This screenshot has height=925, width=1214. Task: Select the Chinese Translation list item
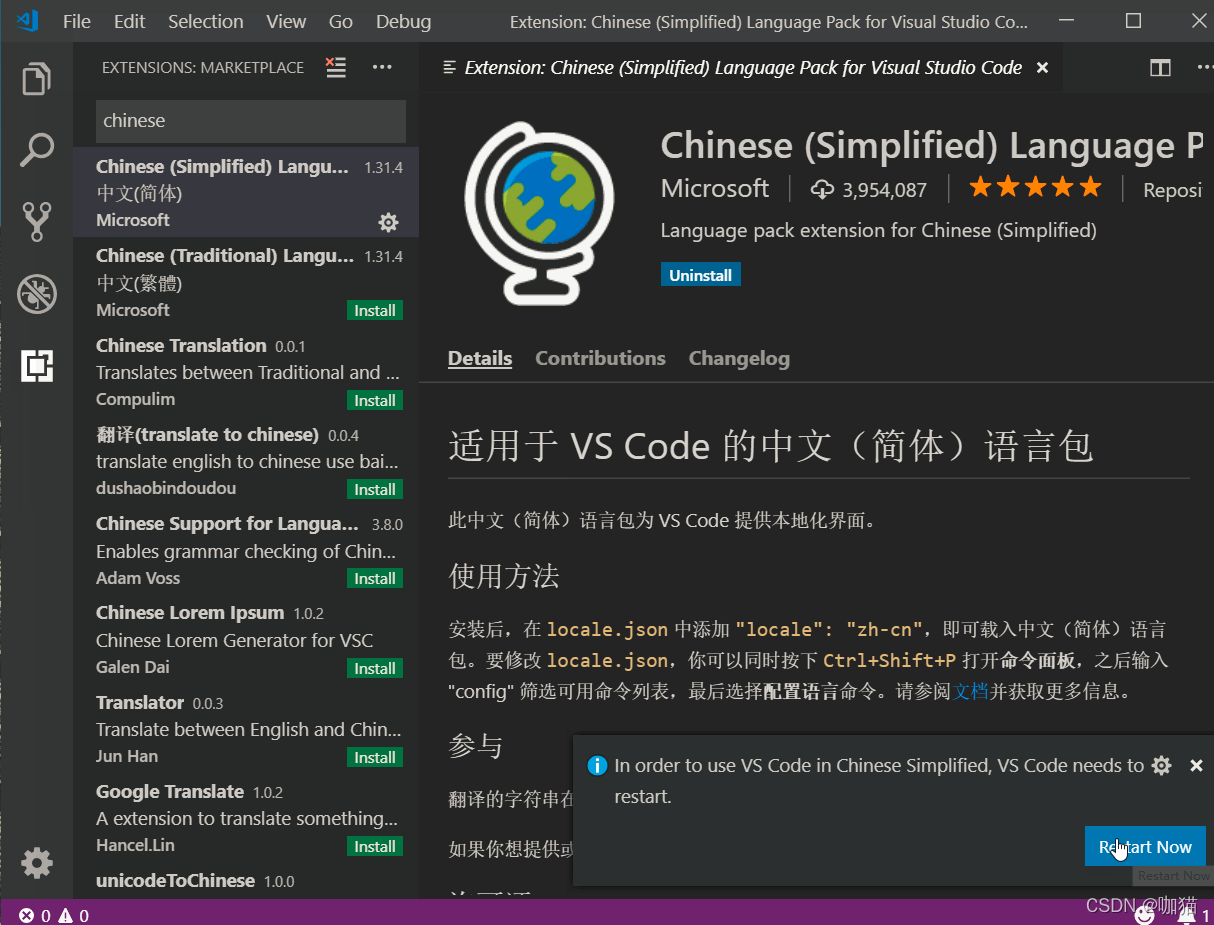(x=246, y=371)
